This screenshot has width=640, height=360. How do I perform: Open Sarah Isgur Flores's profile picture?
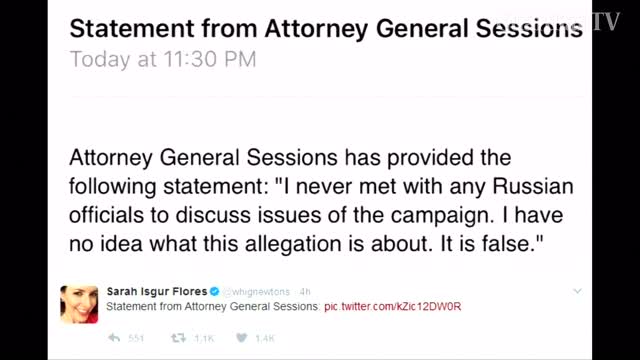coord(79,304)
